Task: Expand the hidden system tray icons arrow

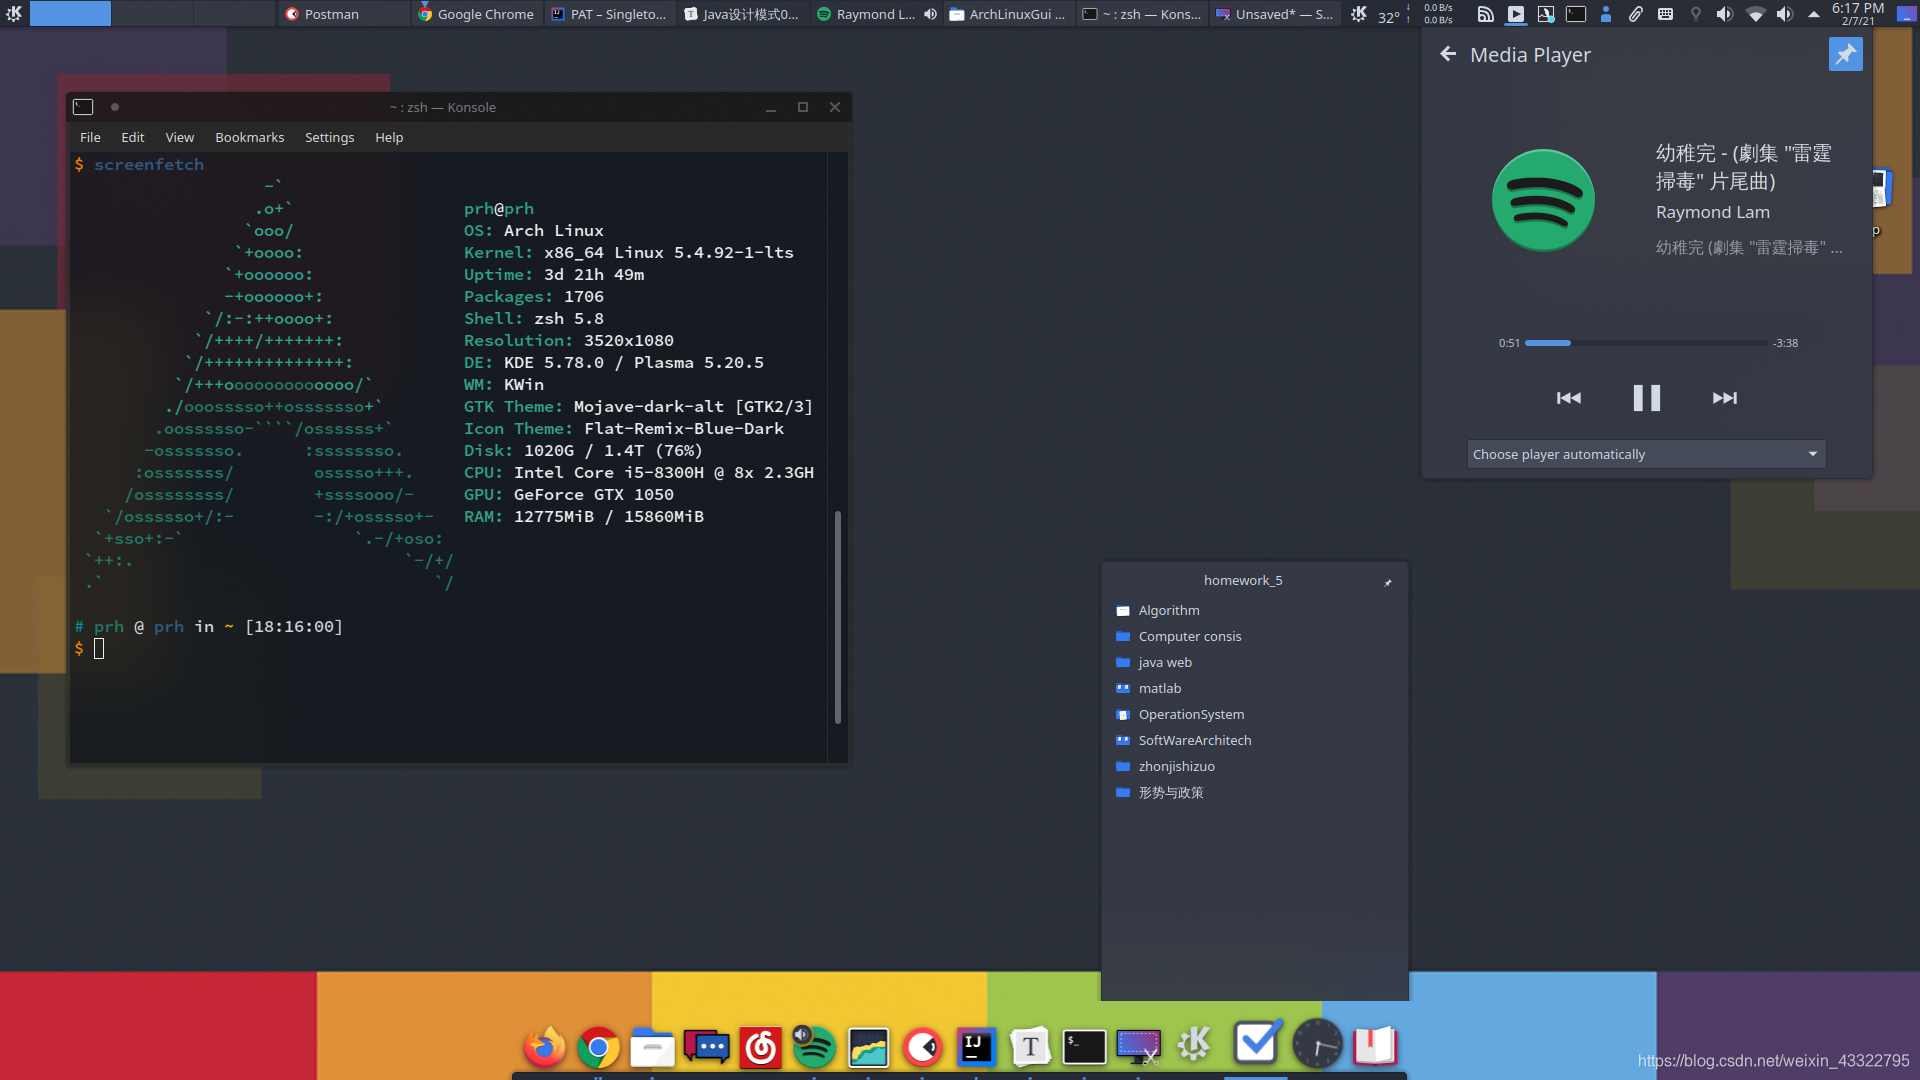Action: tap(1813, 14)
